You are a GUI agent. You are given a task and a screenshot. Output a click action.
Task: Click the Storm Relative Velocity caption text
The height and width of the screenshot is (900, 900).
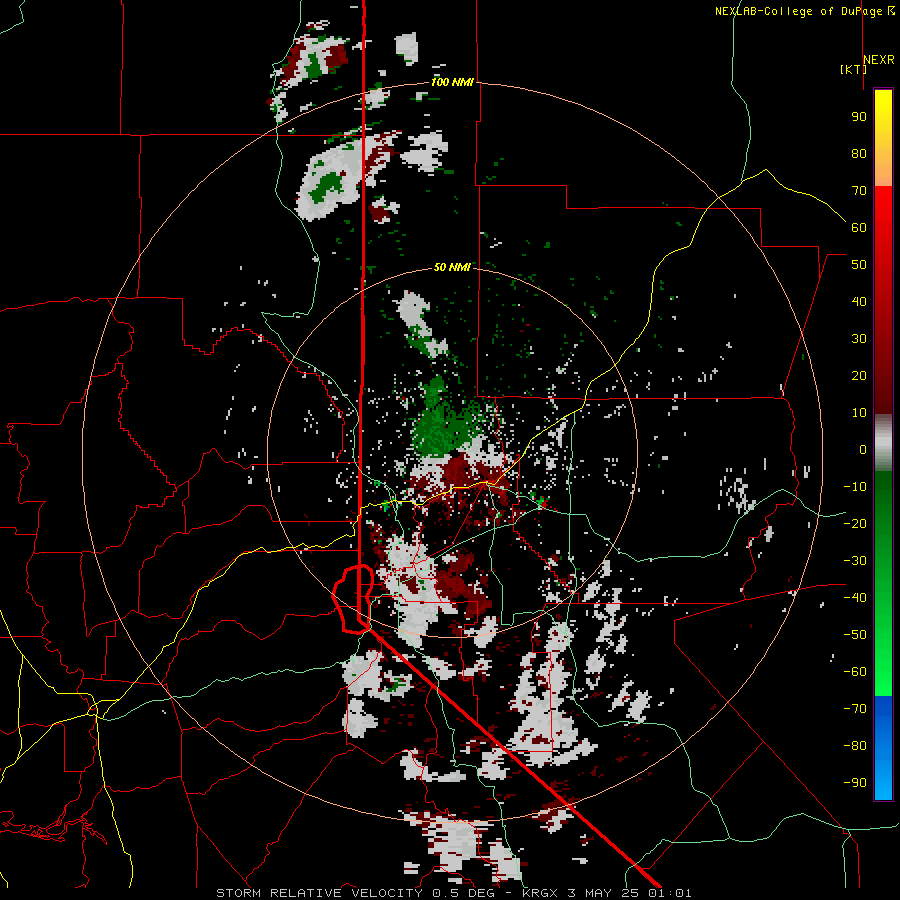point(453,893)
